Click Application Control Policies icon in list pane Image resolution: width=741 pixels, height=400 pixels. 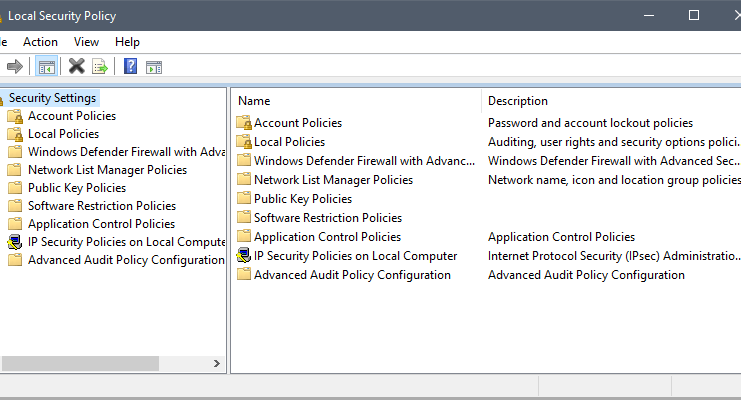tap(244, 236)
